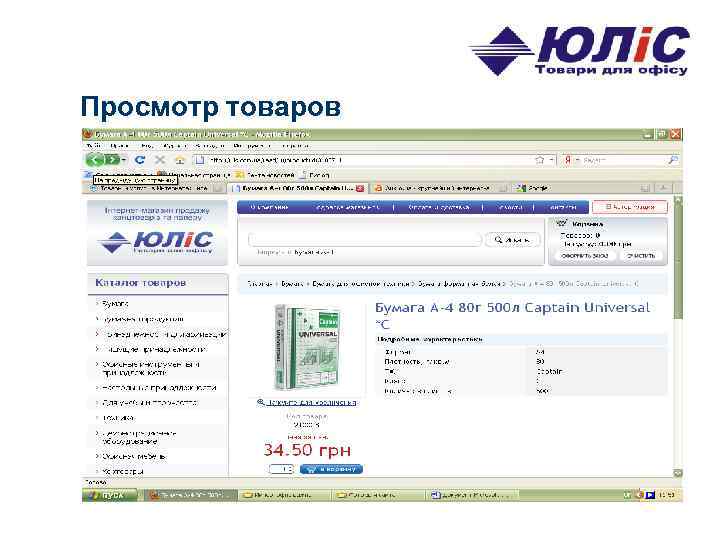Expand the 'Настольные принадлежности' catalog category
This screenshot has width=720, height=540.
159,388
